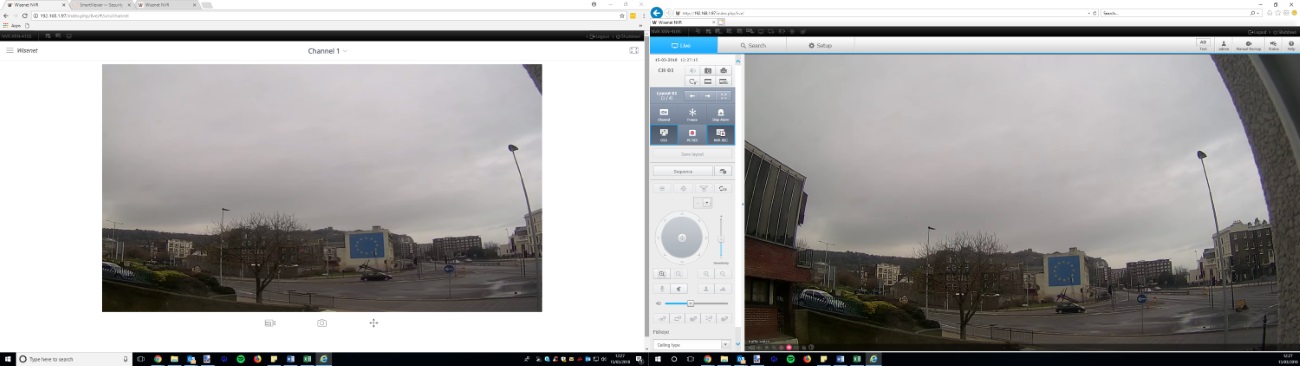
Task: Go back in Internet Explorer
Action: point(657,12)
